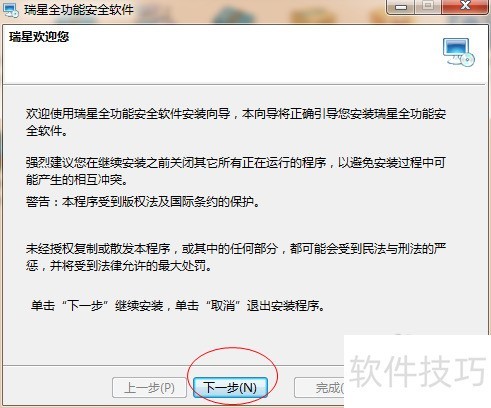Click the quoted 取消 word in instructions
The image size is (491, 408).
(223, 306)
